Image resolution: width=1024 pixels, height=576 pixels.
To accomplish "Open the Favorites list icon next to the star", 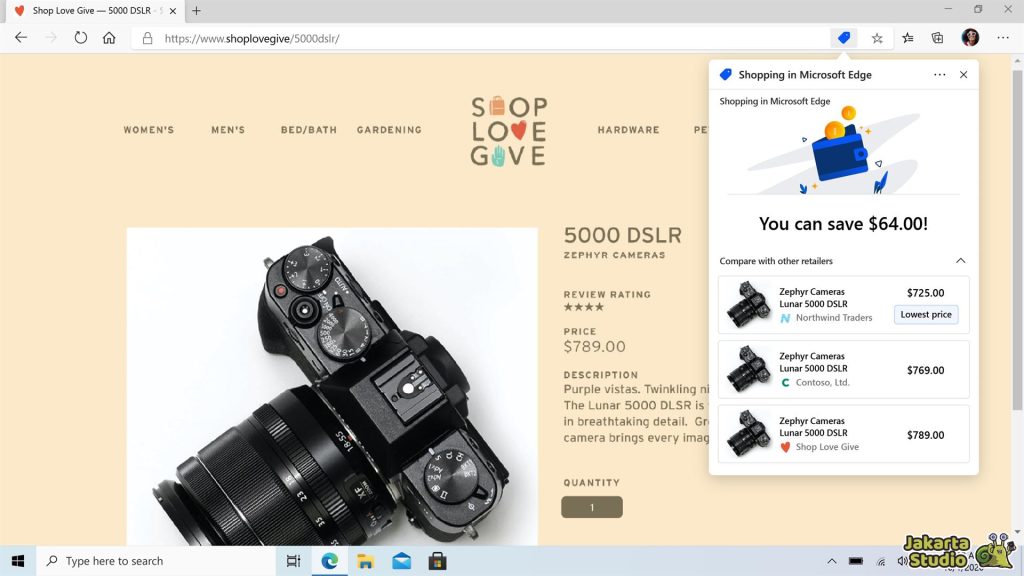I will pos(906,37).
